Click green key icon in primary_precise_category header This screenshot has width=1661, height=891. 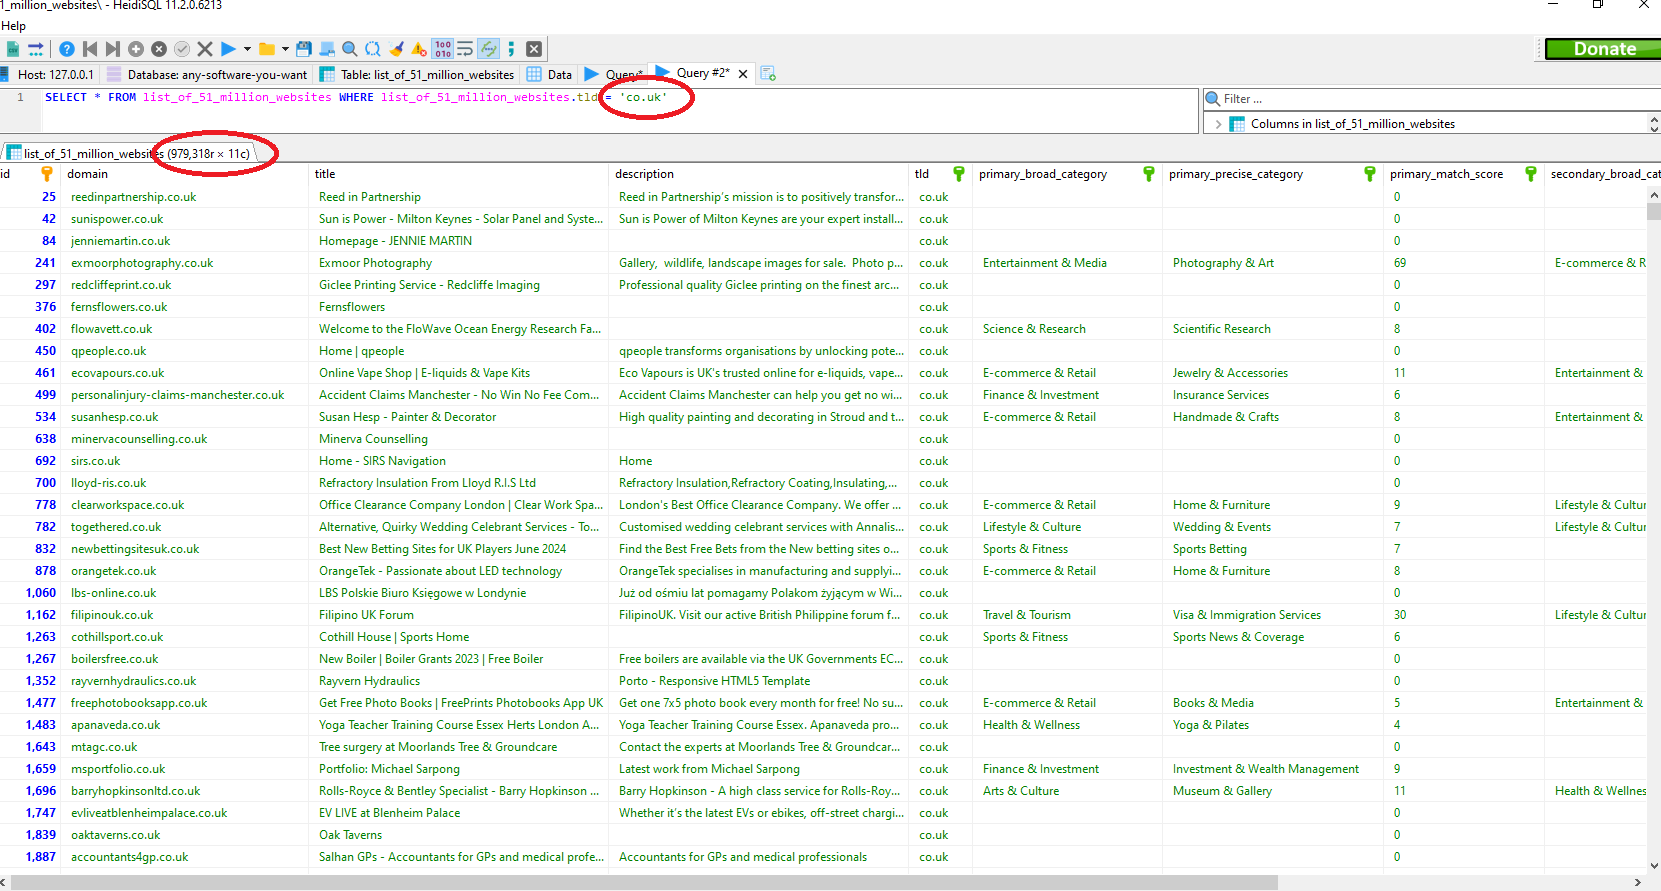[x=1370, y=174]
